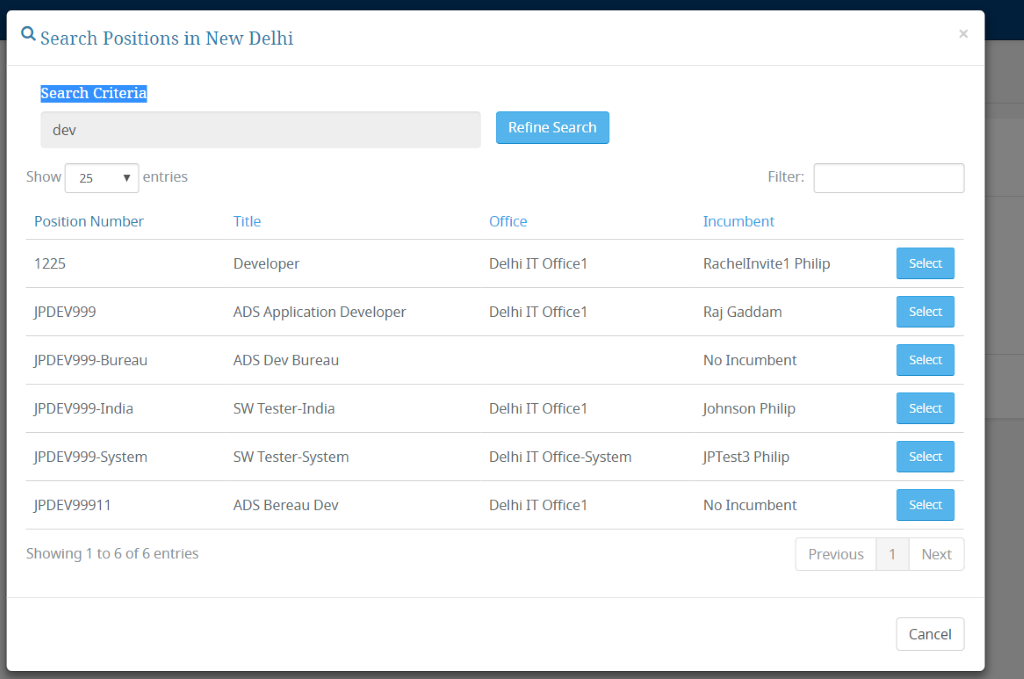Click 'Delhi IT Office1' in the JPDEV99911 row
The height and width of the screenshot is (679, 1024).
538,505
